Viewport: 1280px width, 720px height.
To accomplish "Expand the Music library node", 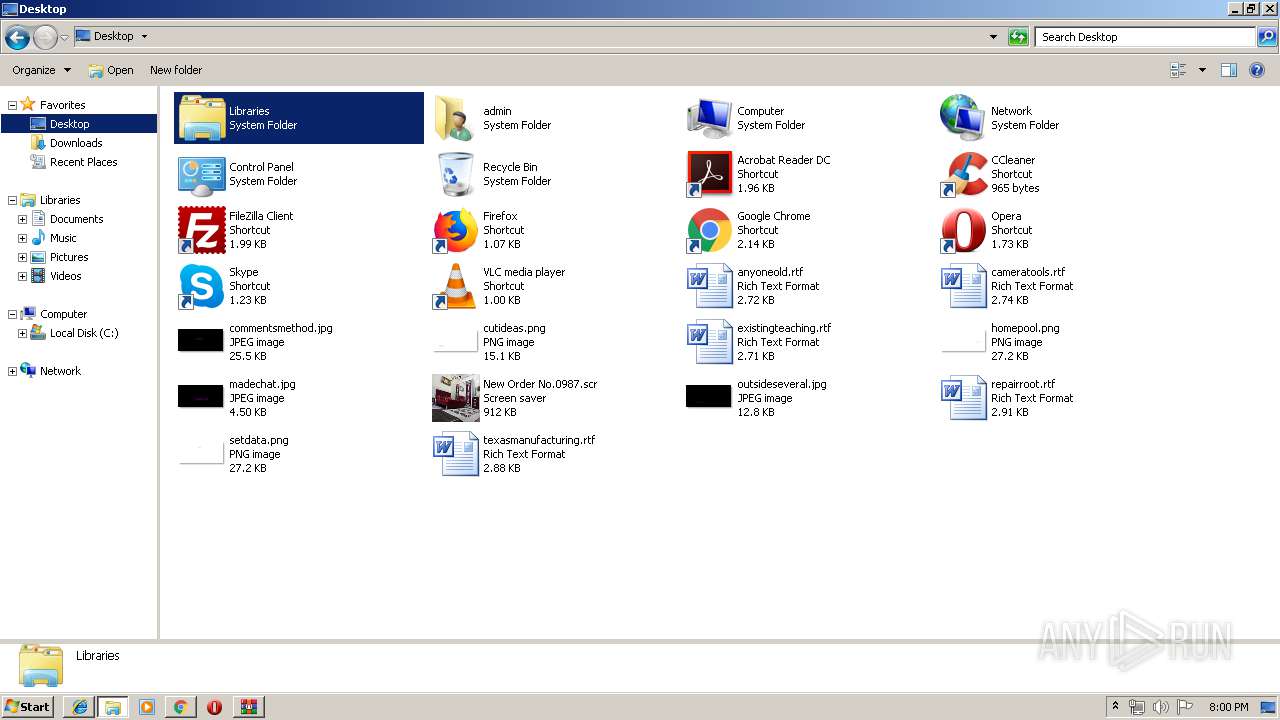I will (x=22, y=238).
